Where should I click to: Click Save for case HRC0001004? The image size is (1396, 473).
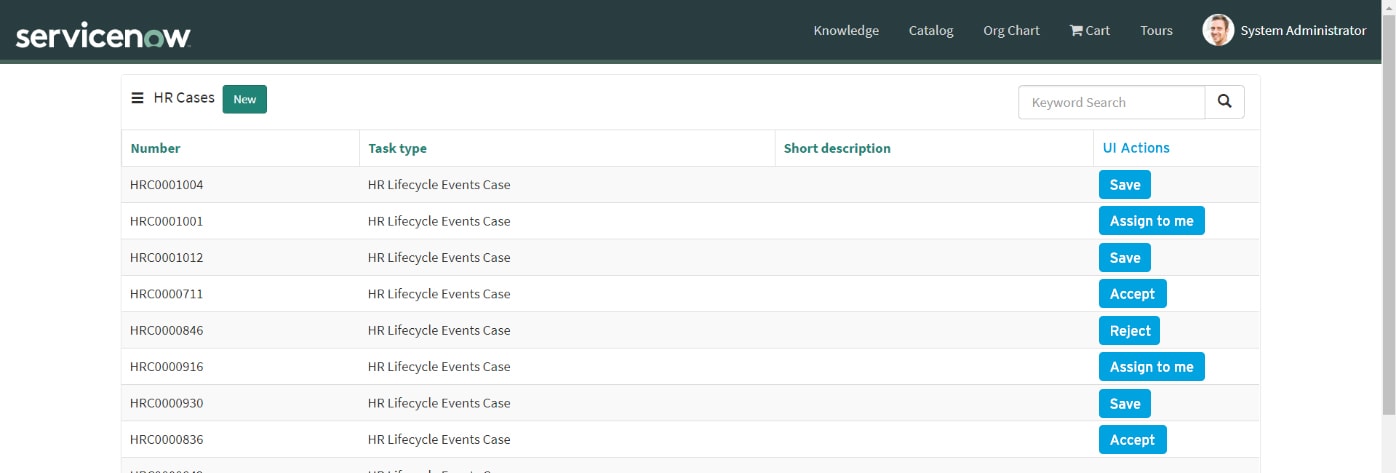point(1125,185)
